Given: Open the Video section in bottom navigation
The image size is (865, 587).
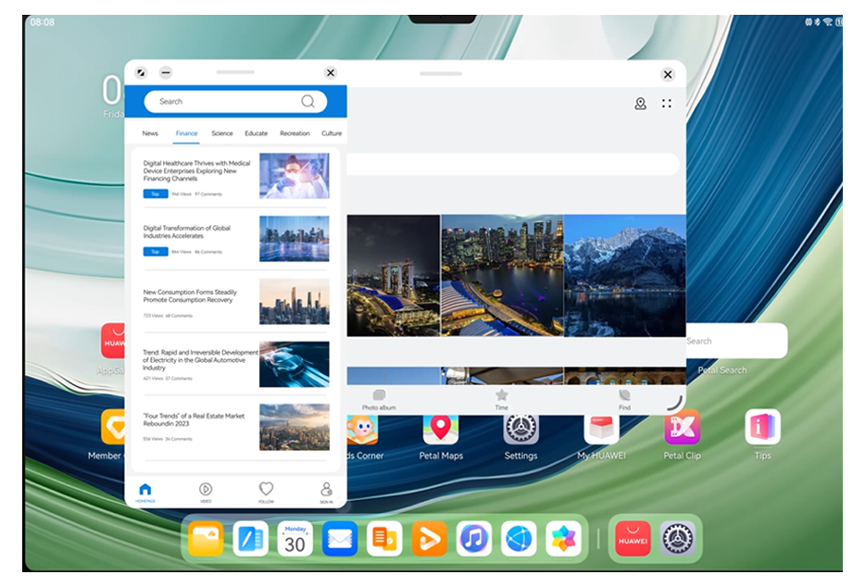Looking at the screenshot, I should click(205, 491).
